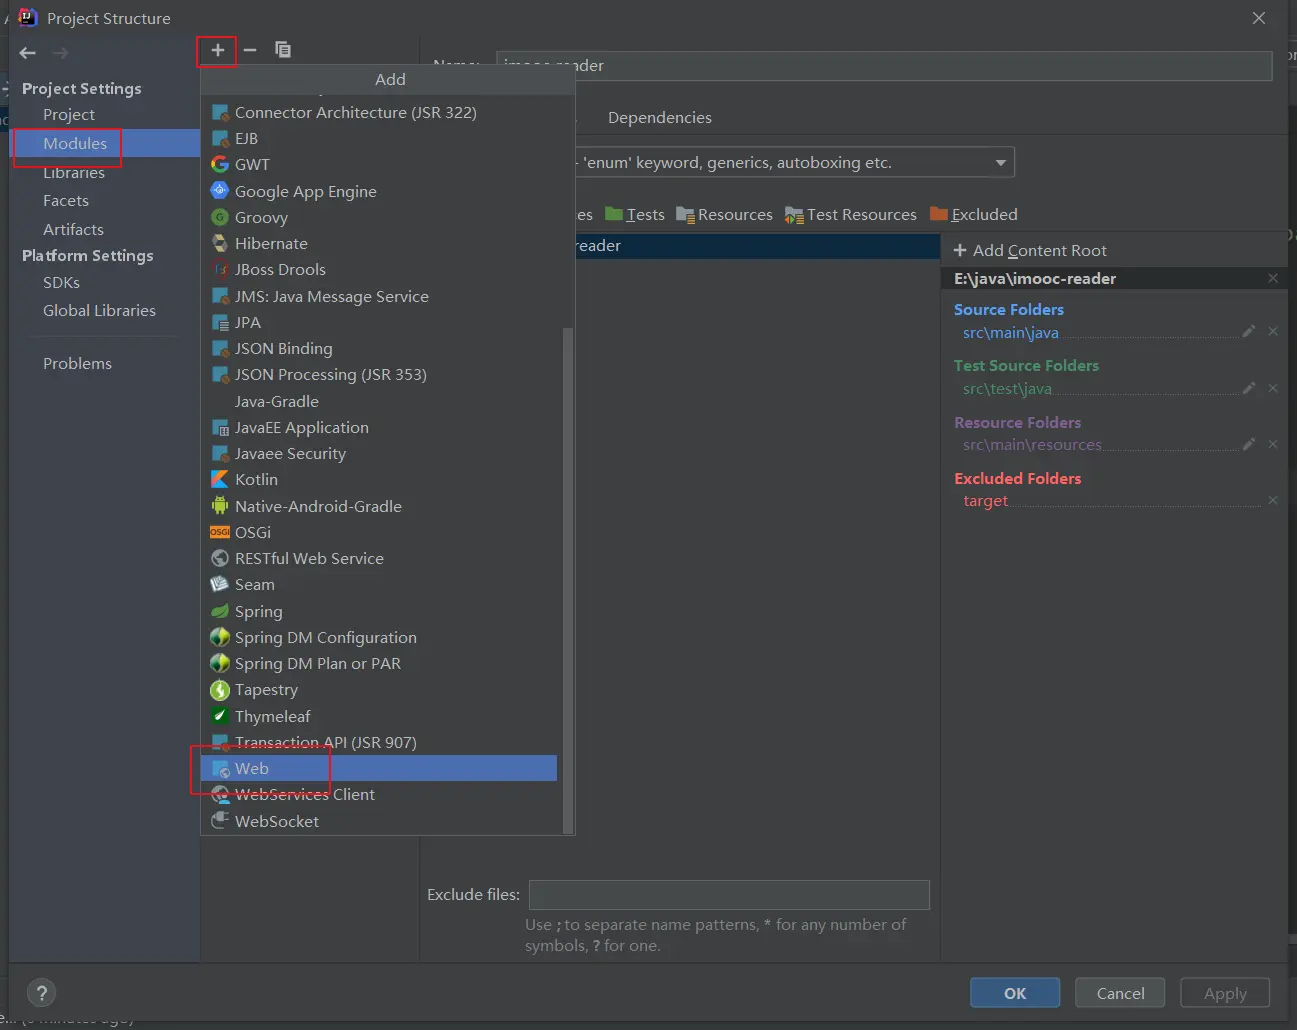Click the Exclude files input field
The image size is (1297, 1030).
point(729,895)
